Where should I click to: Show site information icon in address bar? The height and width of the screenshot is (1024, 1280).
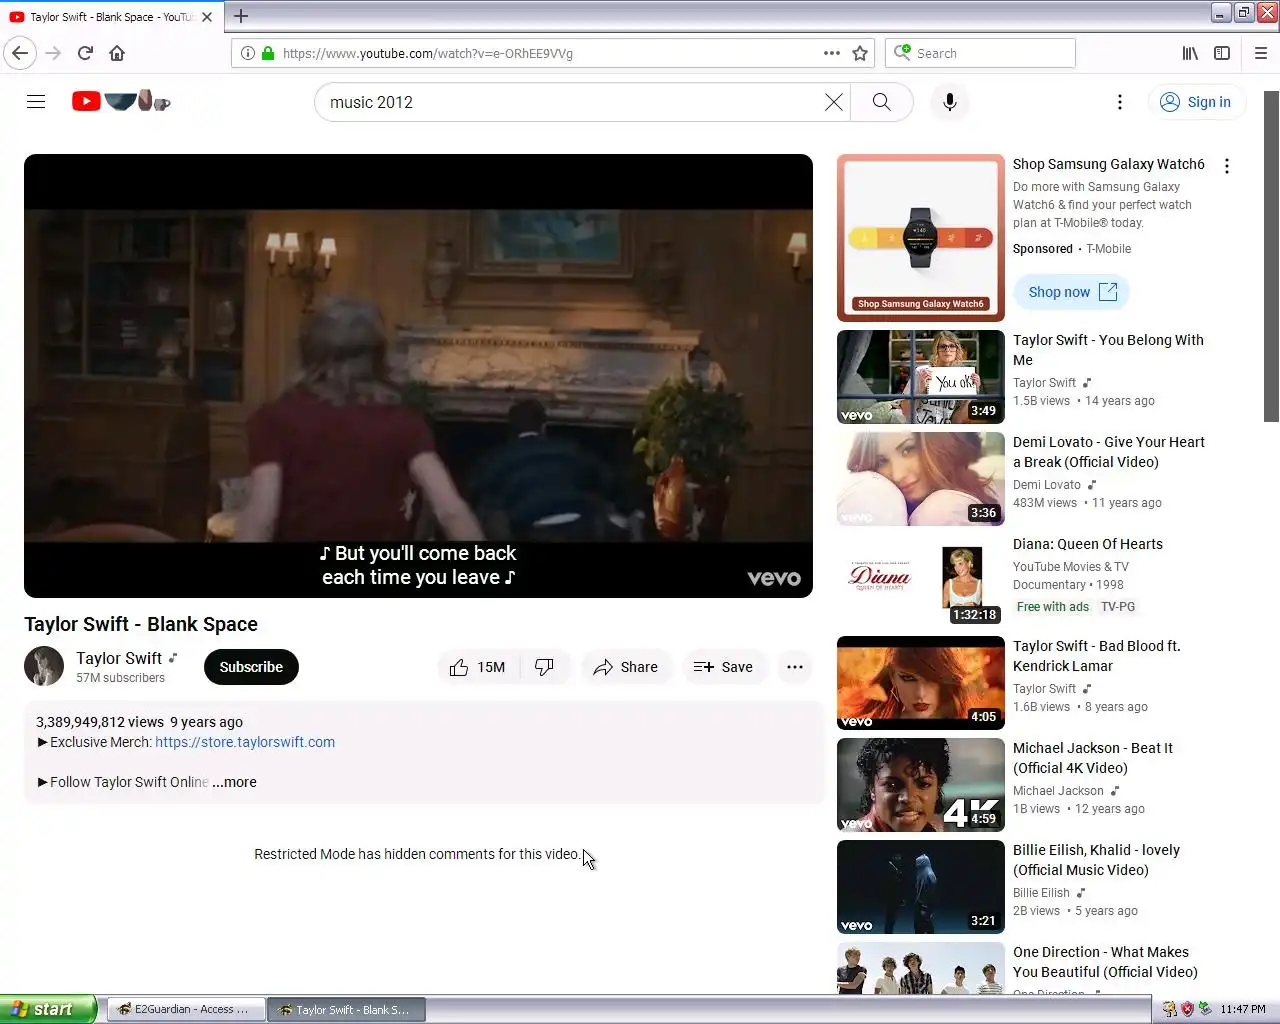(x=248, y=53)
